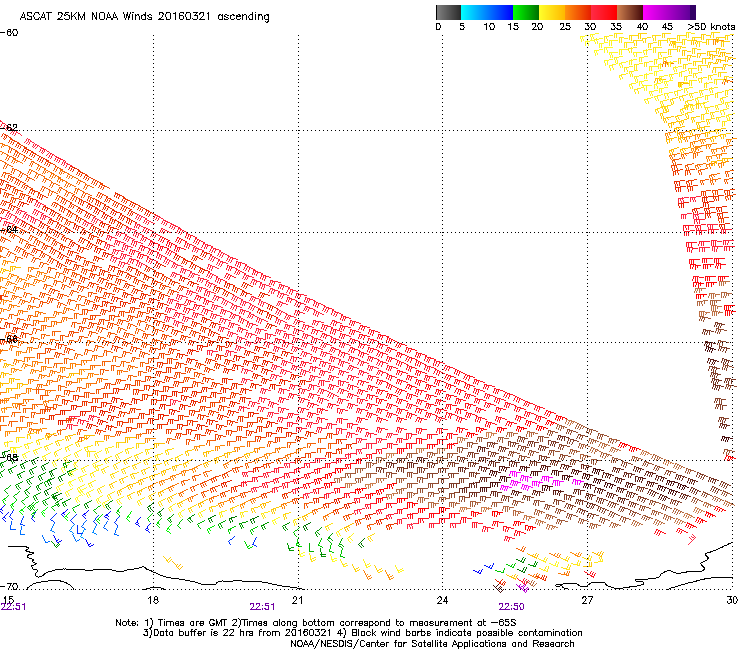
Task: Click the '25' label under the color legend
Action: [565, 27]
